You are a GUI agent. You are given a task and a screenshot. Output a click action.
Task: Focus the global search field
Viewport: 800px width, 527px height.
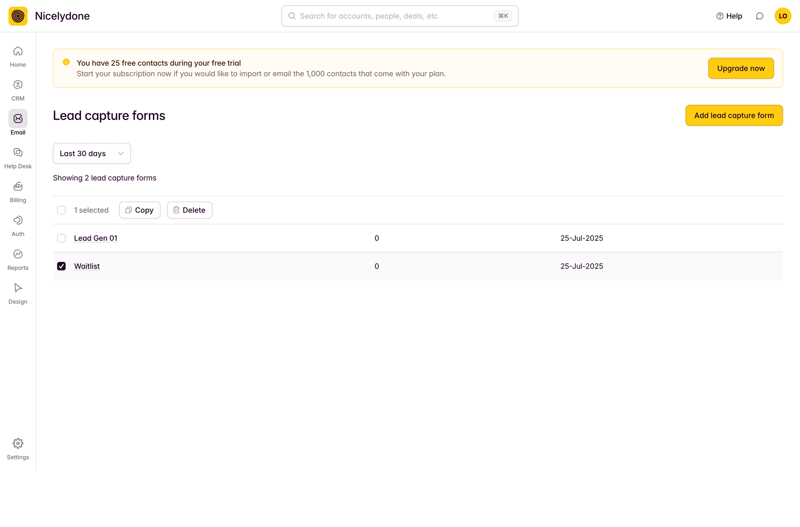pos(399,16)
